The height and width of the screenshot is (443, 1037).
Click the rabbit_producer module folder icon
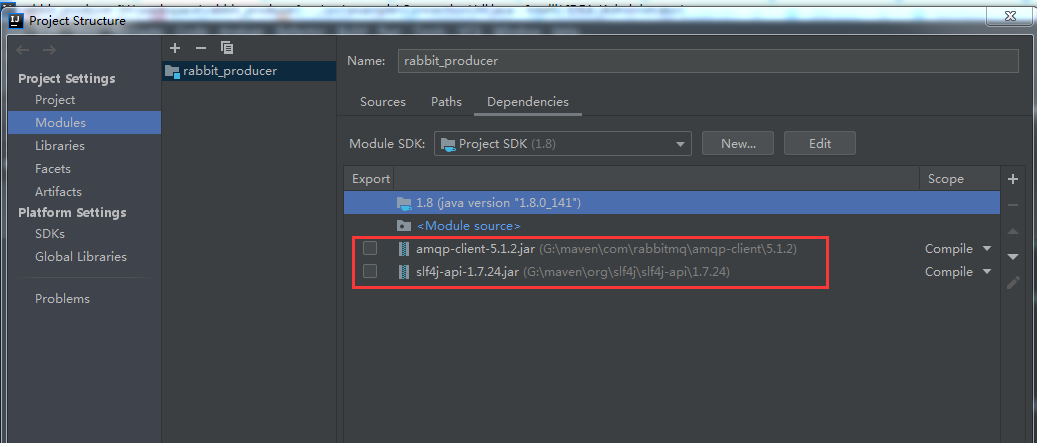click(x=171, y=71)
